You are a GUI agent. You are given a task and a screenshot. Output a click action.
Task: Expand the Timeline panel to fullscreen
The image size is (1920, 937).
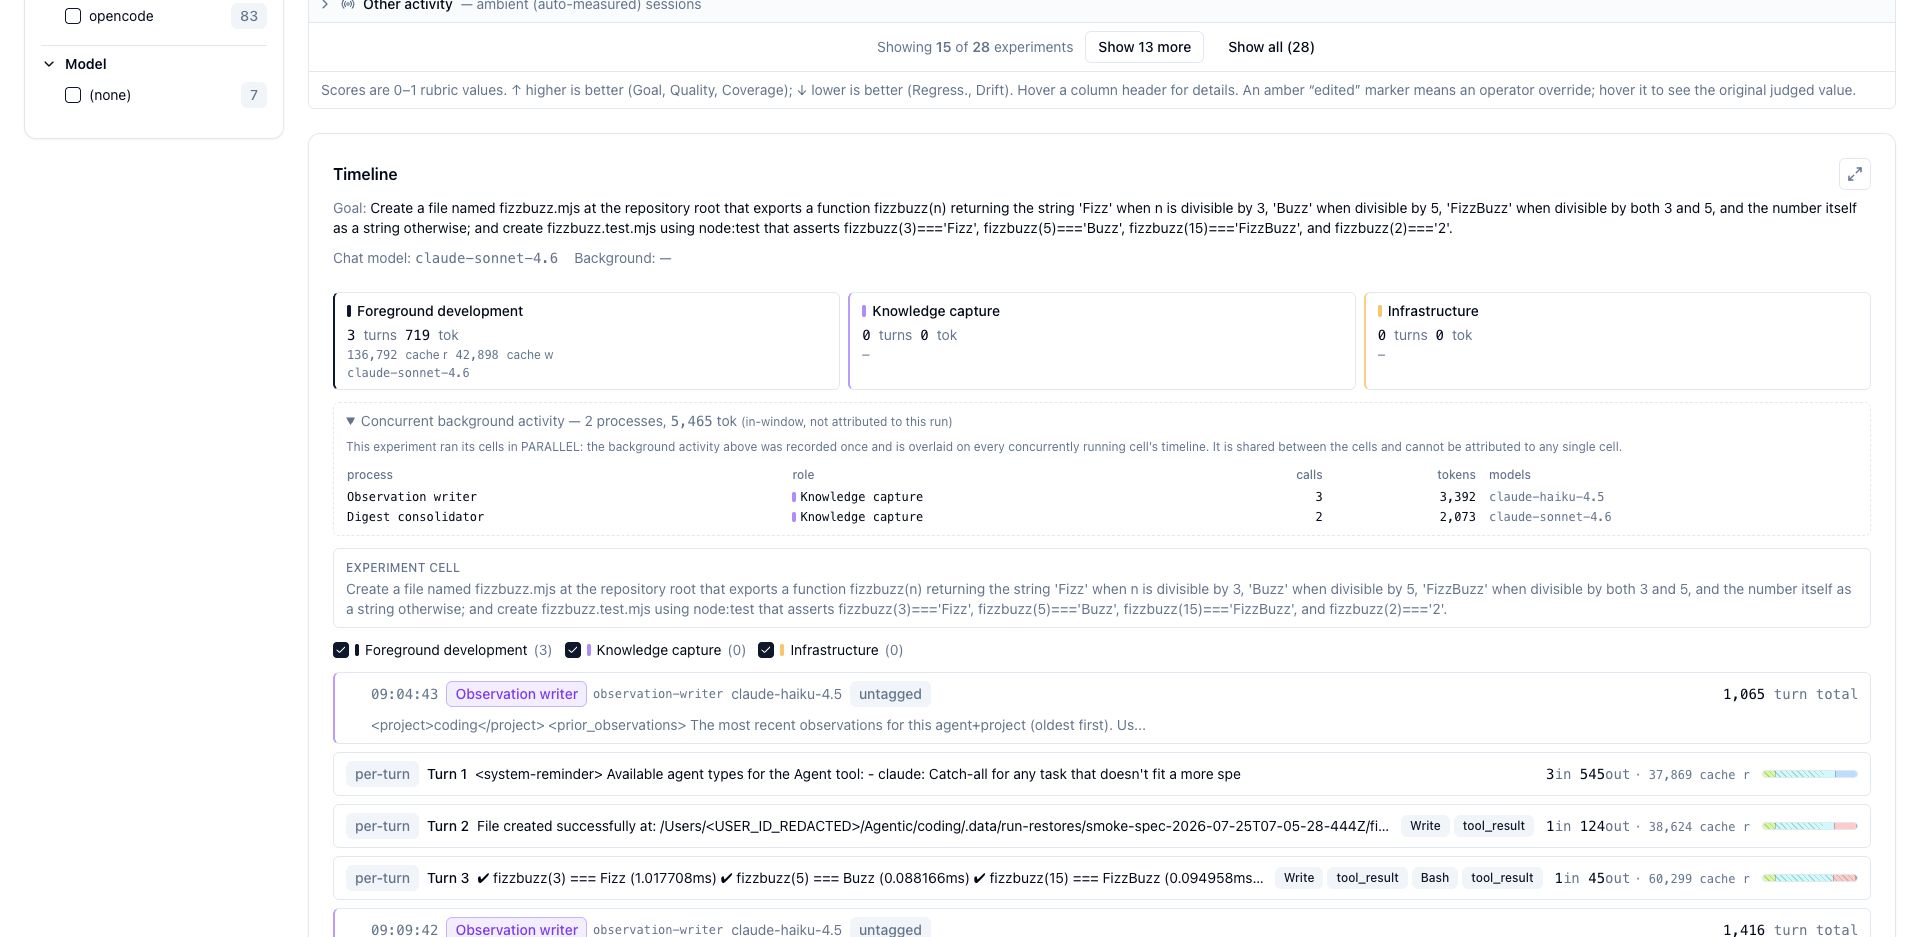1854,174
